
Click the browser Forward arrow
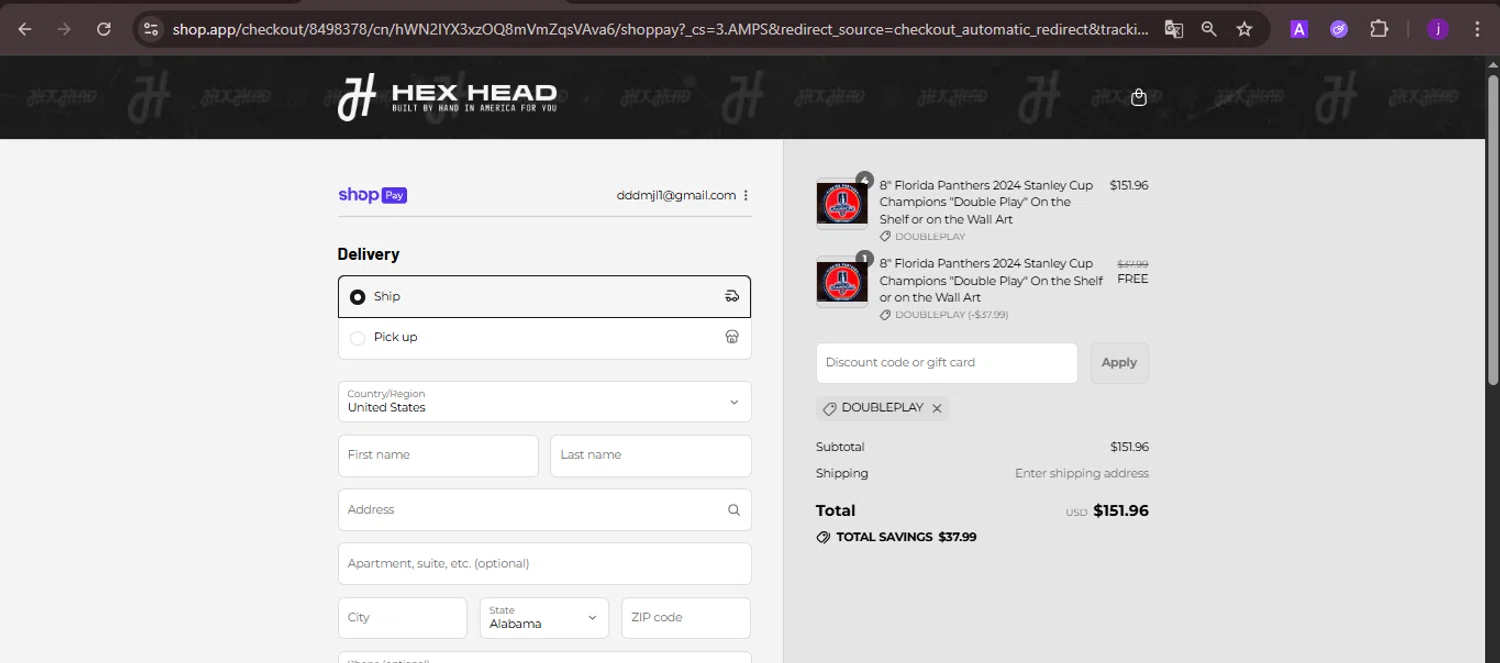[x=64, y=29]
